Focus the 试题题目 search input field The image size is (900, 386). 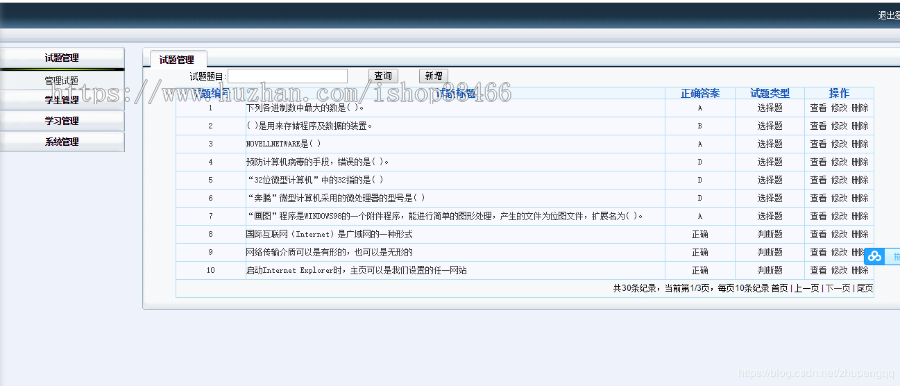[x=288, y=76]
